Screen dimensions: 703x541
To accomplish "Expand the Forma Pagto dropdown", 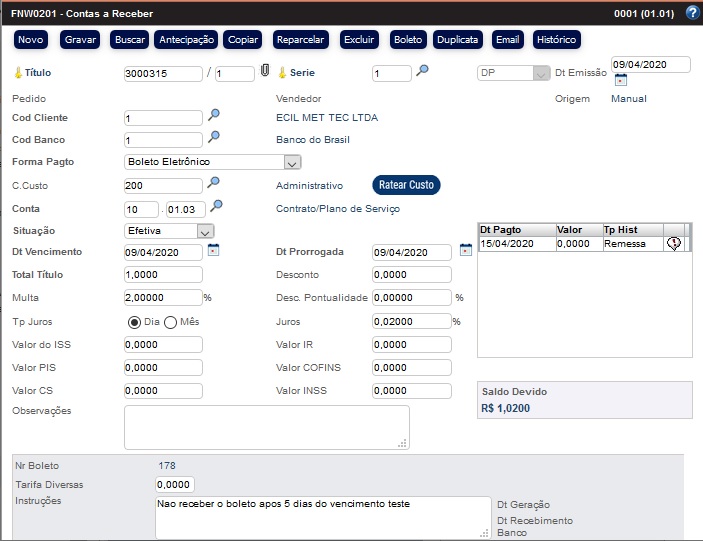I will [x=291, y=162].
